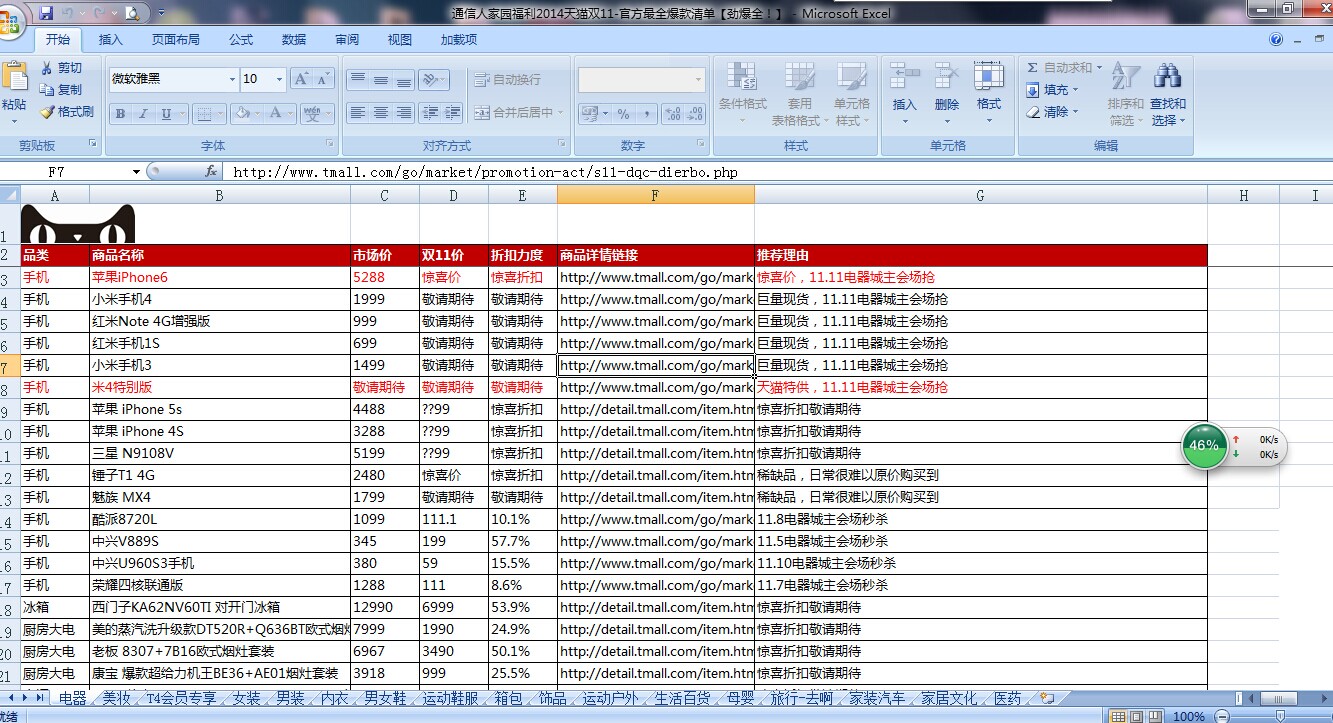Open print preview in quick access toolbar
This screenshot has width=1333, height=723.
tap(133, 13)
